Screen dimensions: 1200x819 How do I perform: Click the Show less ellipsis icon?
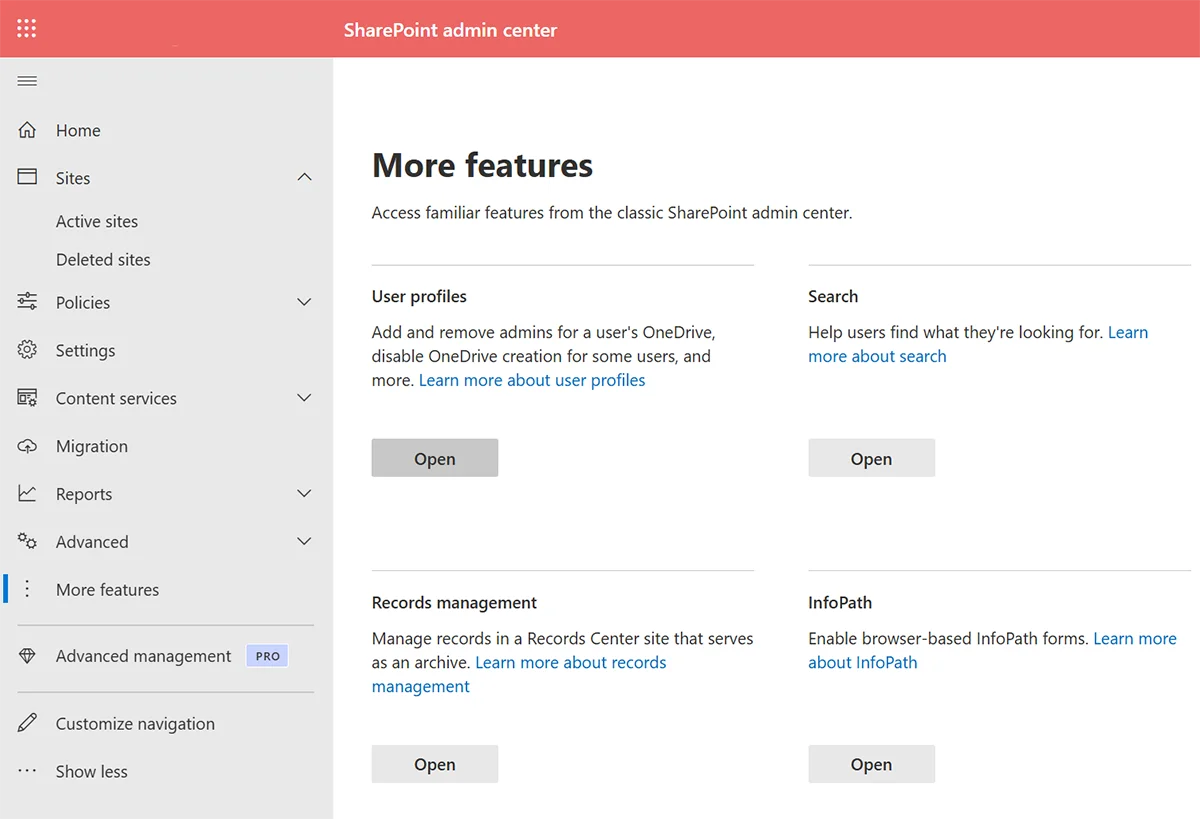25,771
